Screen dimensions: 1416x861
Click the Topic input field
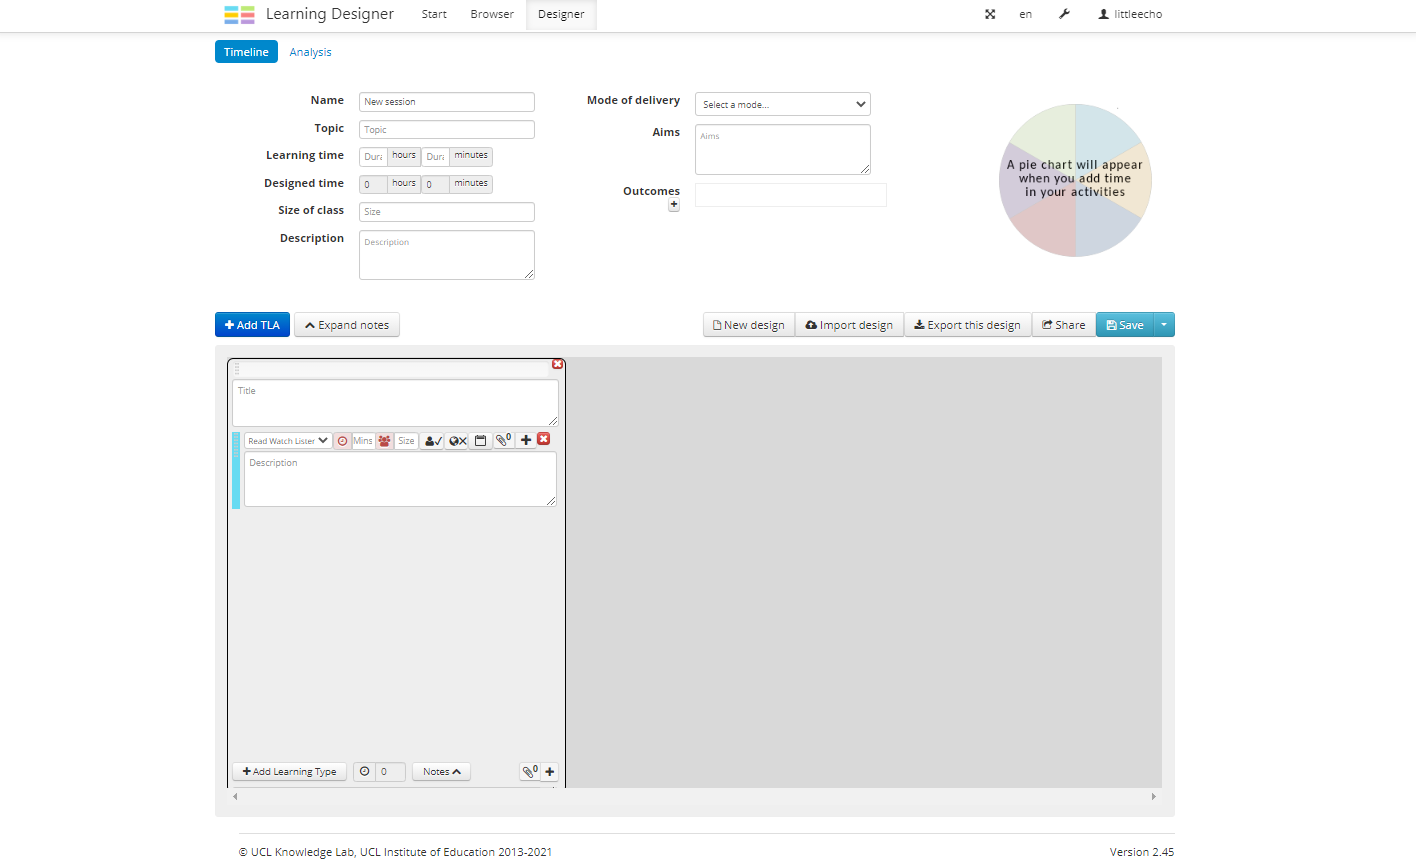click(447, 130)
